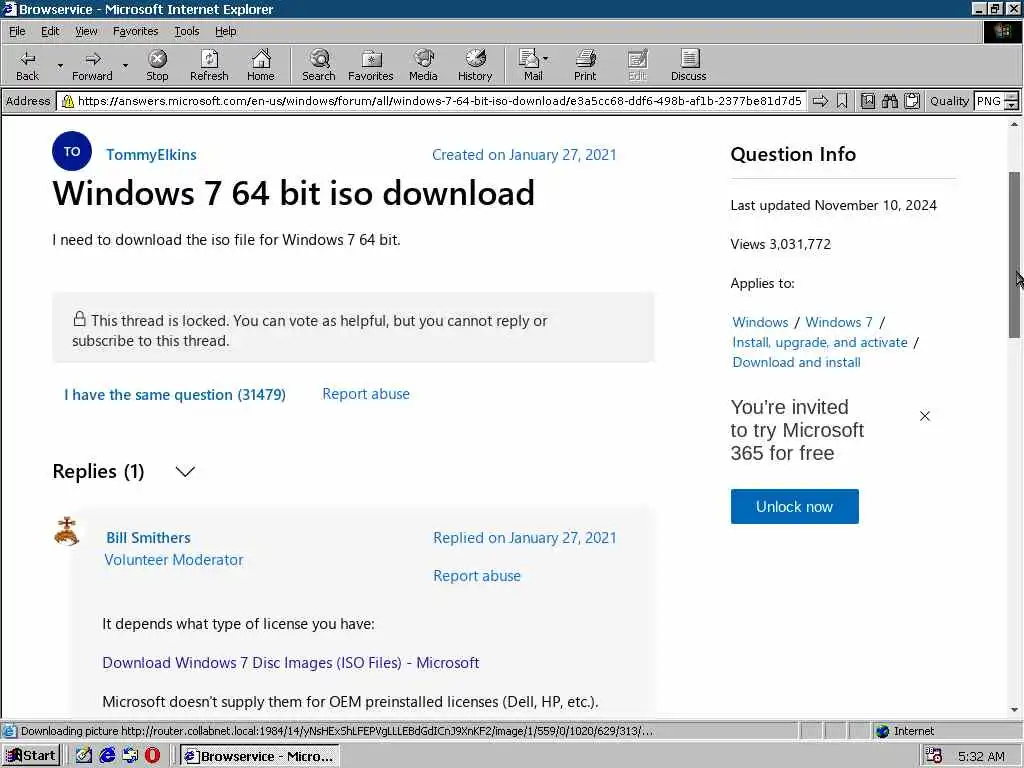Click the Opera icon in quick launch
Screen dimensions: 1024x768
(x=153, y=756)
